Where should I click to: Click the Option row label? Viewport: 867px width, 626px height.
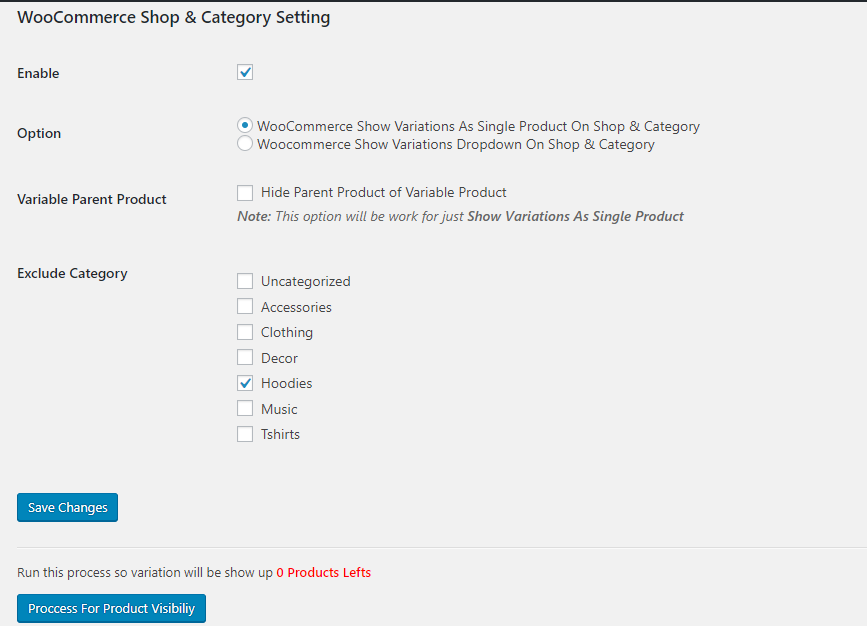click(39, 133)
